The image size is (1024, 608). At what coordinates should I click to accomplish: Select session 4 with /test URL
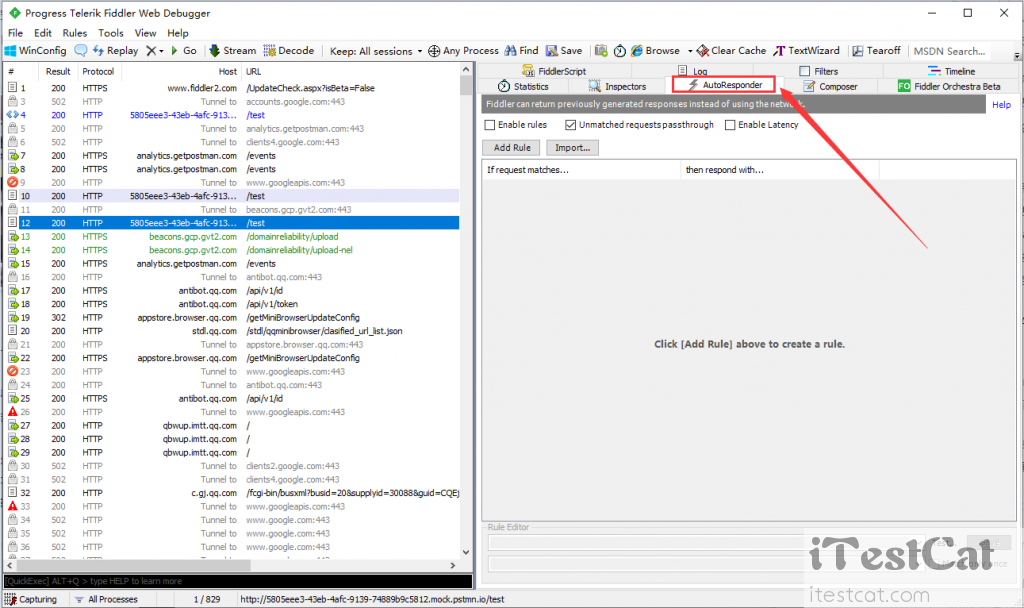[x=232, y=115]
